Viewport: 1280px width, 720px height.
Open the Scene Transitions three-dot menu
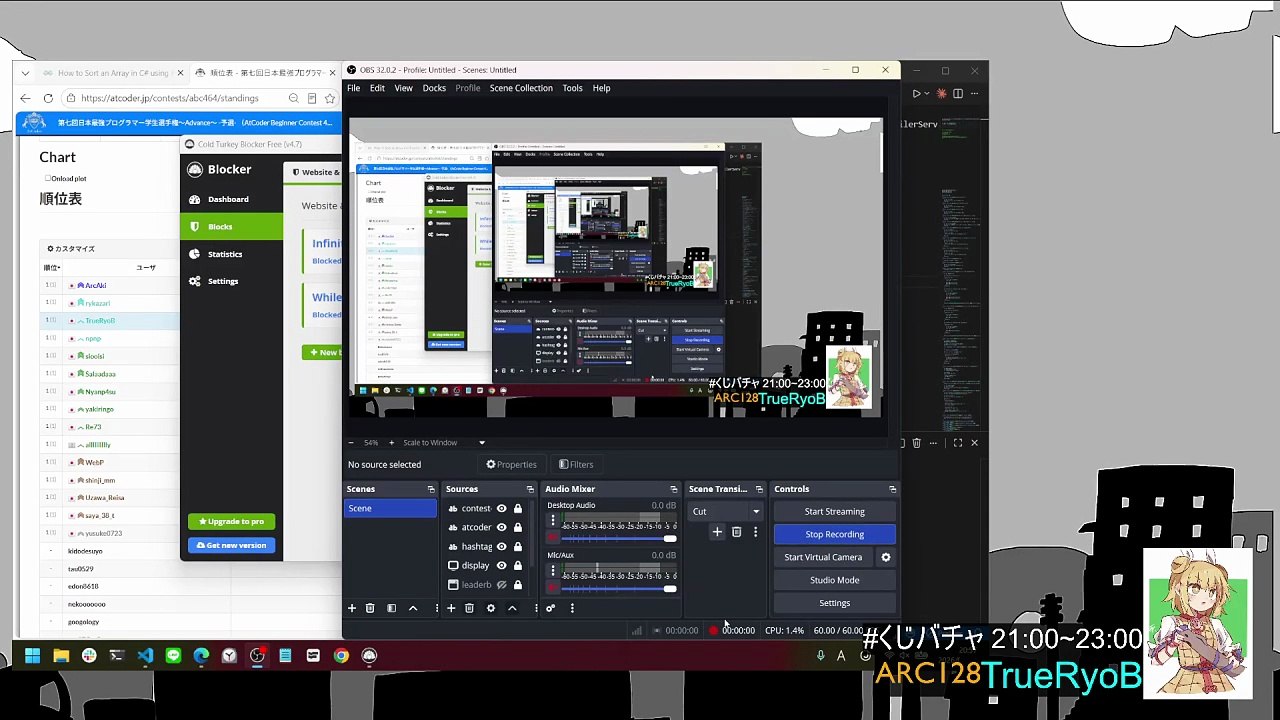click(x=755, y=532)
